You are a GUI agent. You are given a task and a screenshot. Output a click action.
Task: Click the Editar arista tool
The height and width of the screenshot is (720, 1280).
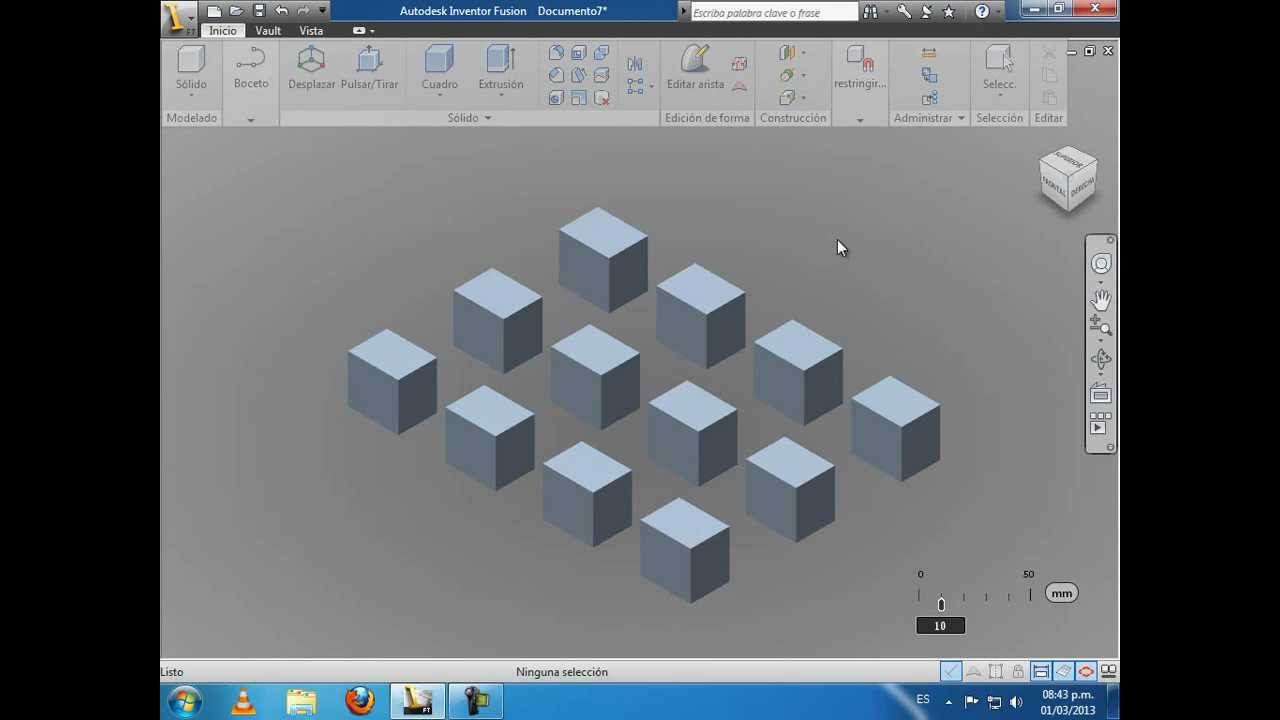tap(695, 68)
